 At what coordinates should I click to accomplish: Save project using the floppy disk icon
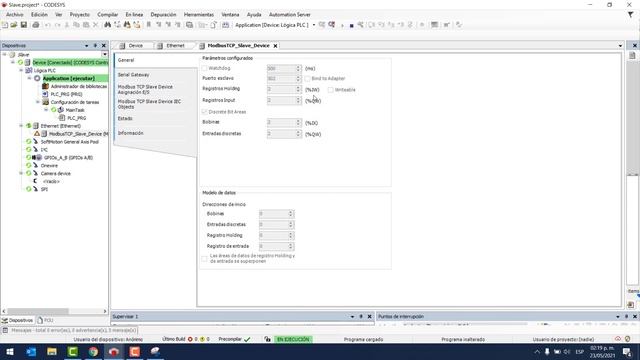coord(24,25)
